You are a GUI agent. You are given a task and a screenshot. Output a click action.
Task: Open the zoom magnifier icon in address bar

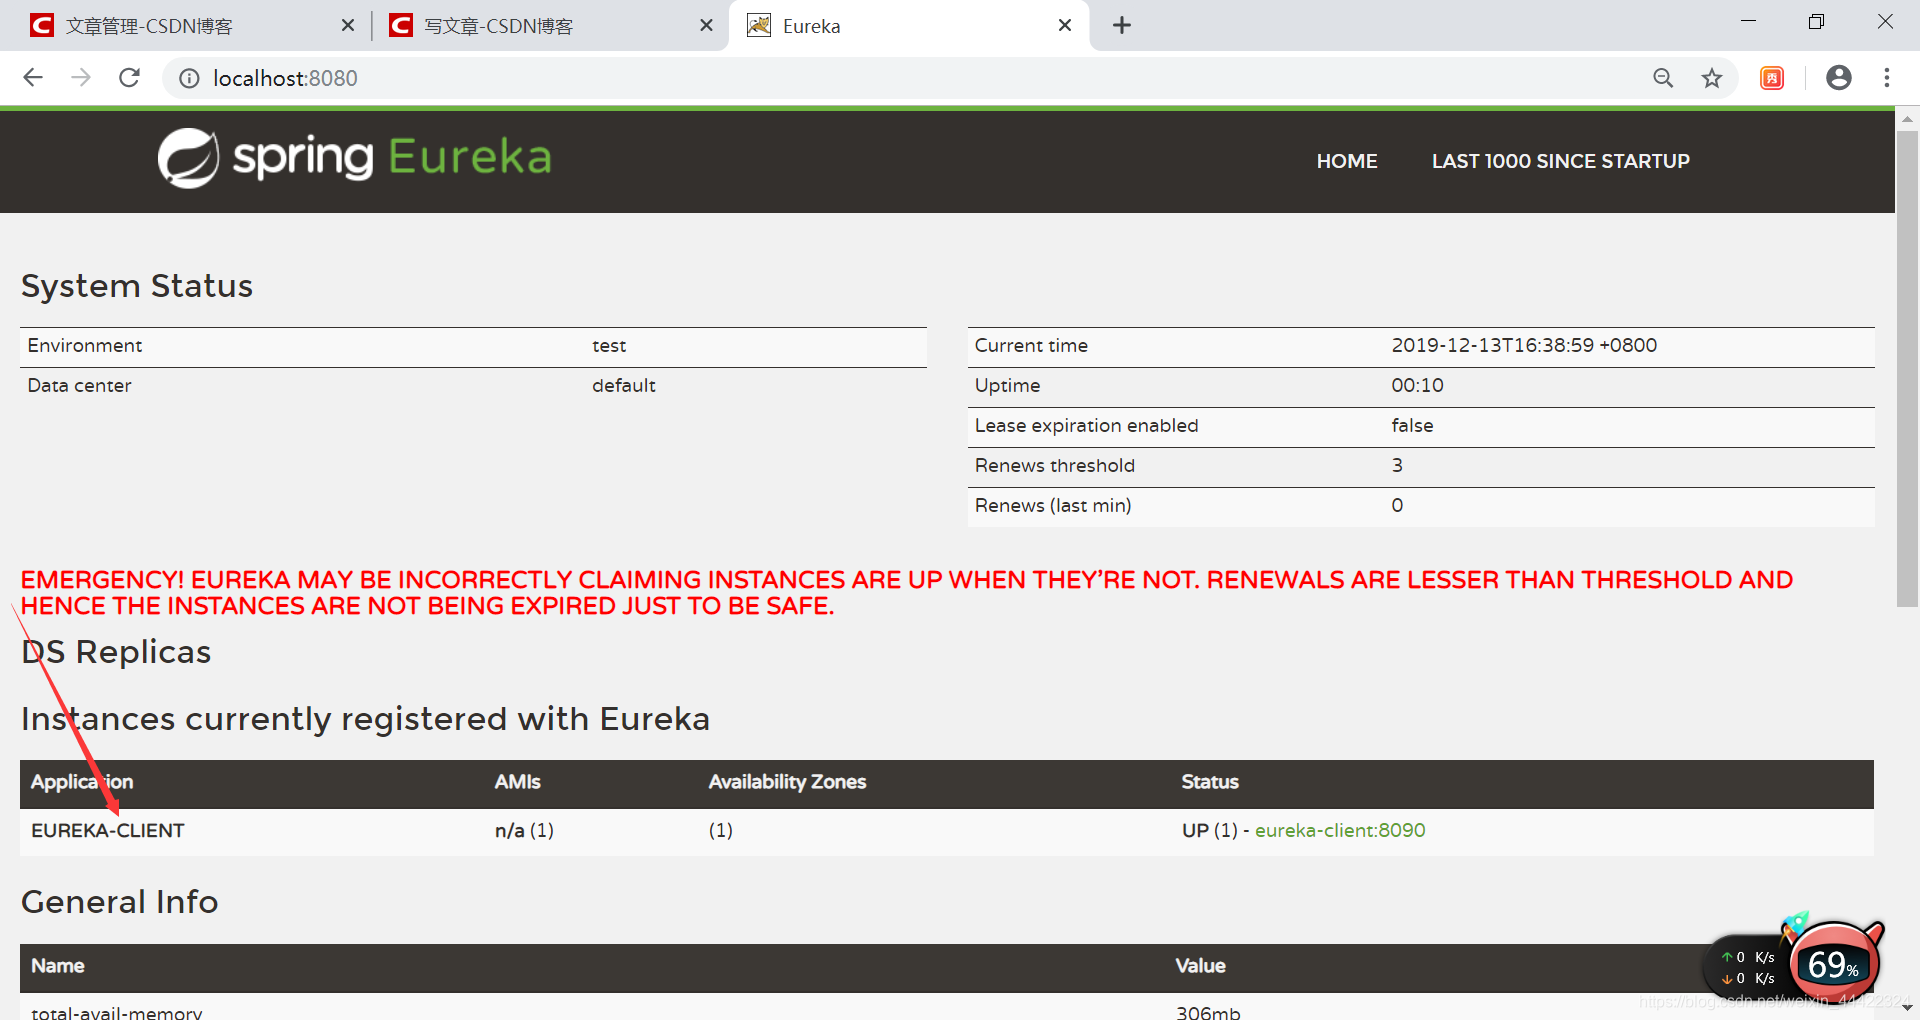pyautogui.click(x=1663, y=78)
